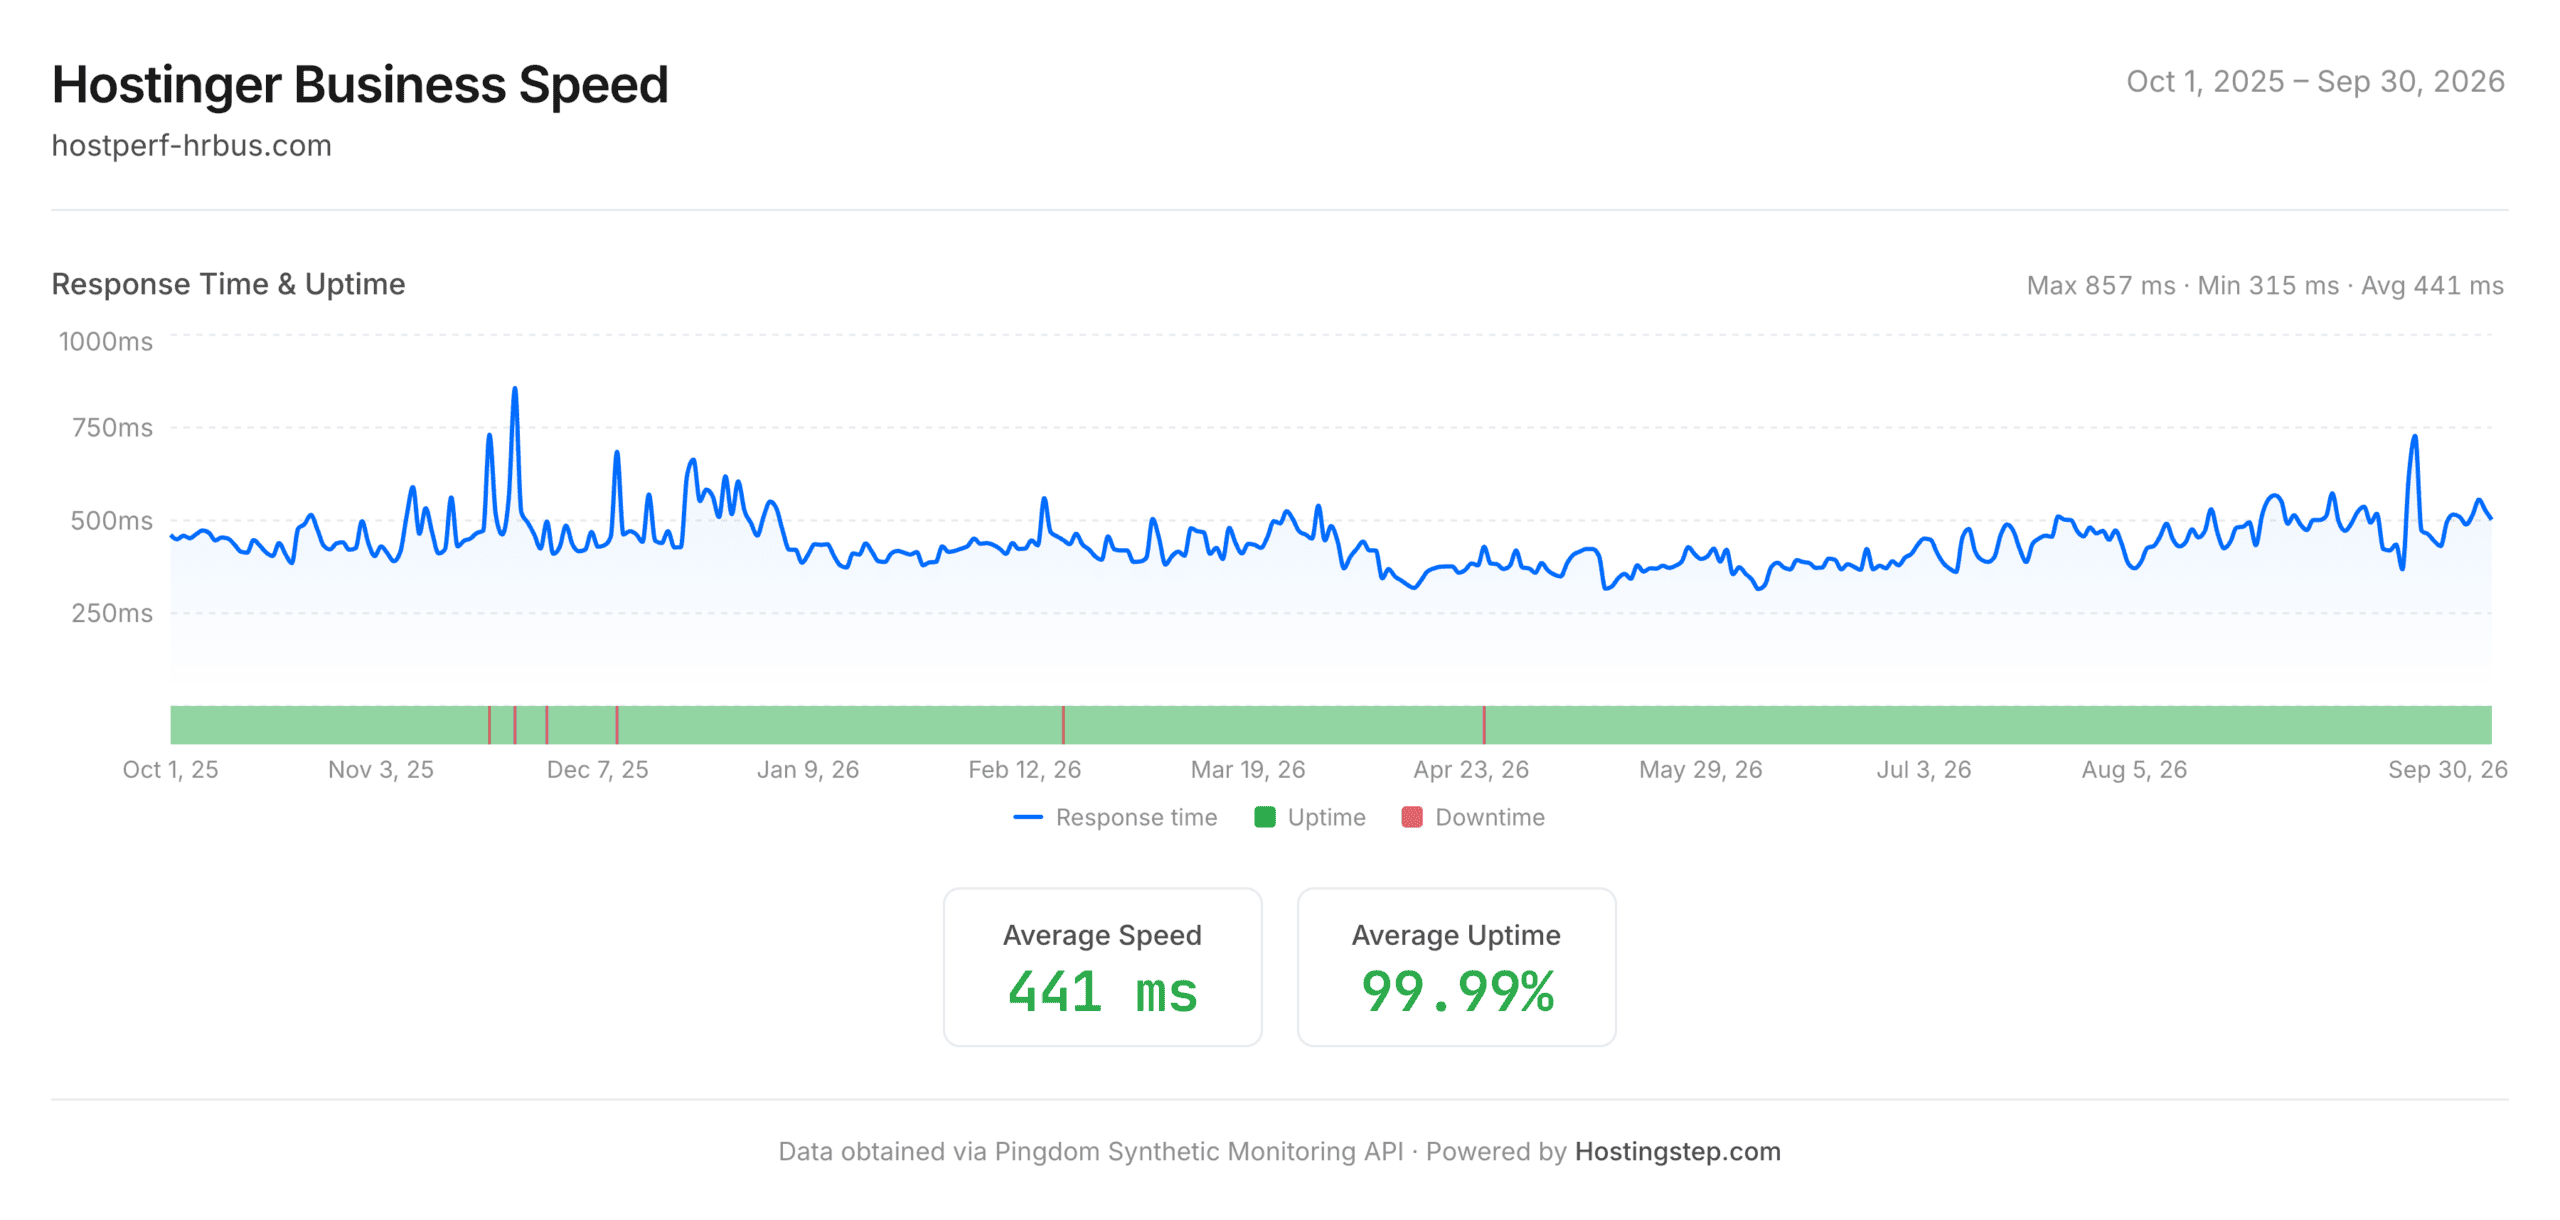Select the Average Speed 441 ms card
2560x1220 pixels.
coord(1102,966)
